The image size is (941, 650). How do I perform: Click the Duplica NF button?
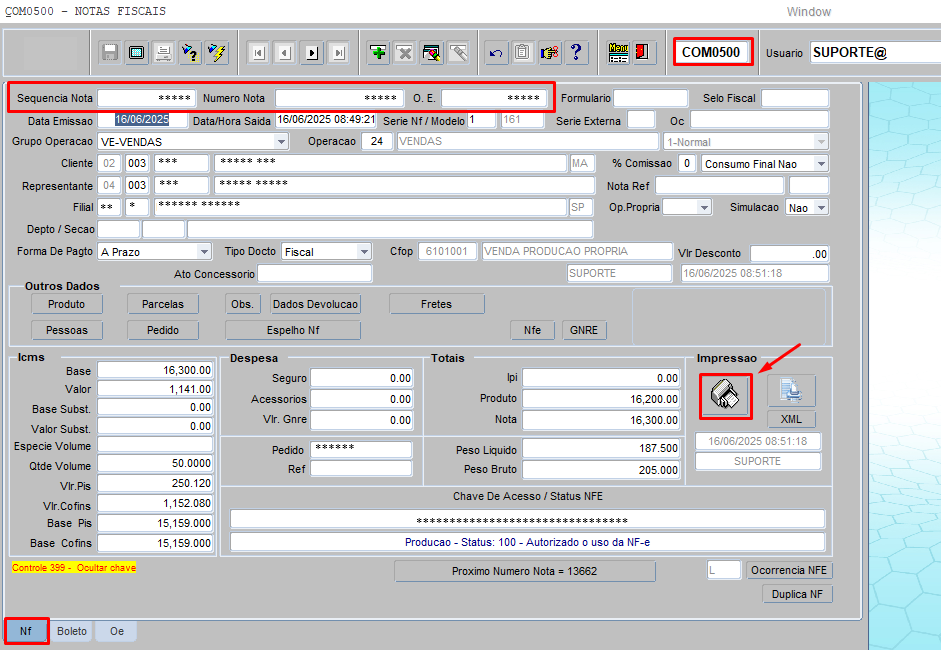click(x=797, y=594)
